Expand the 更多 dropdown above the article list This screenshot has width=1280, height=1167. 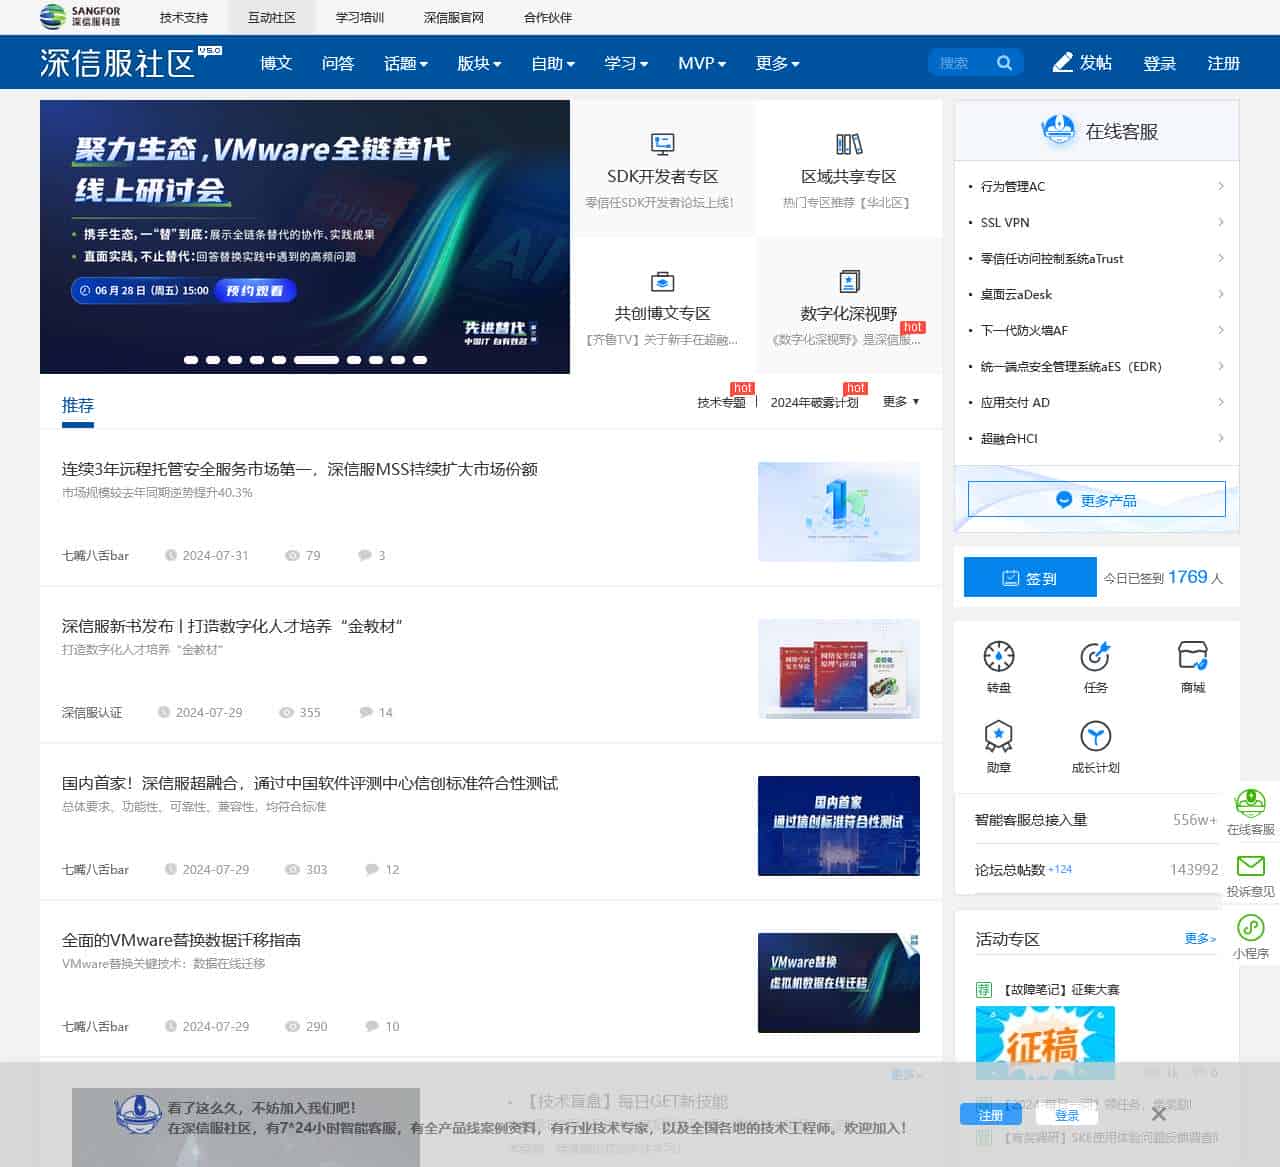pos(899,402)
